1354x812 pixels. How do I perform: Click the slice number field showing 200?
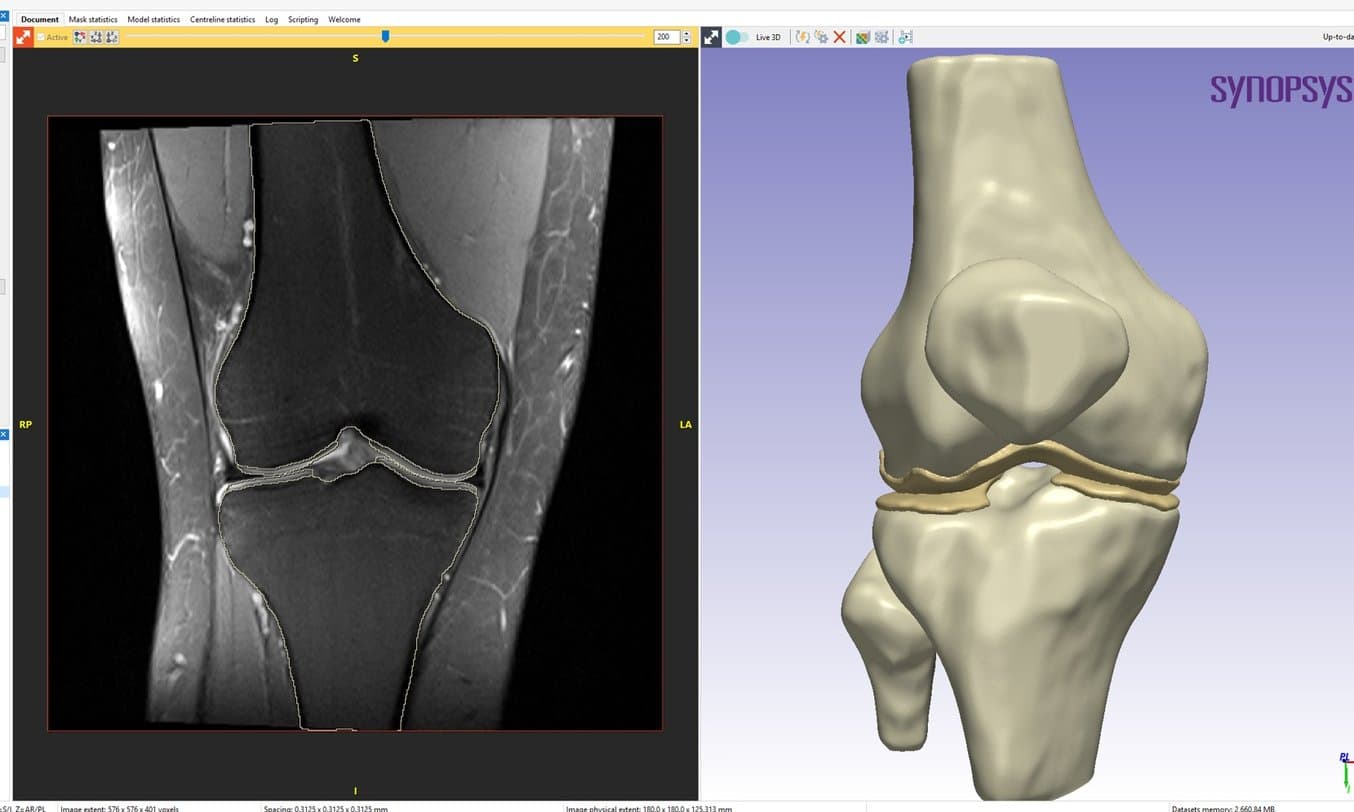(x=665, y=37)
